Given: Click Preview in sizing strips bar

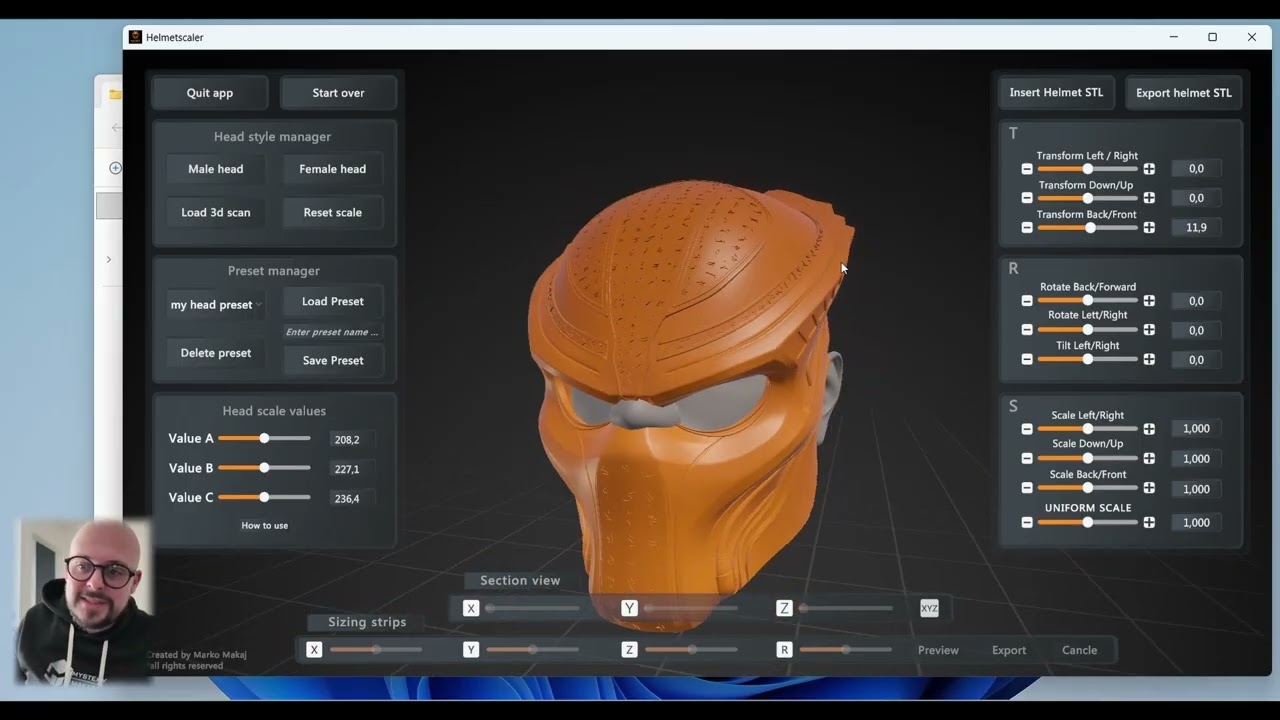Looking at the screenshot, I should [938, 650].
